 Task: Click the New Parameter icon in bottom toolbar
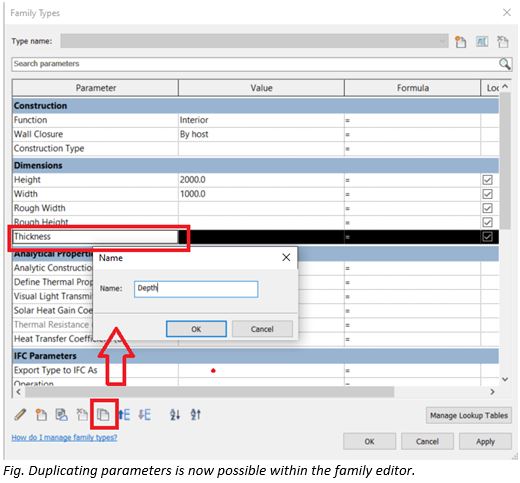41,415
